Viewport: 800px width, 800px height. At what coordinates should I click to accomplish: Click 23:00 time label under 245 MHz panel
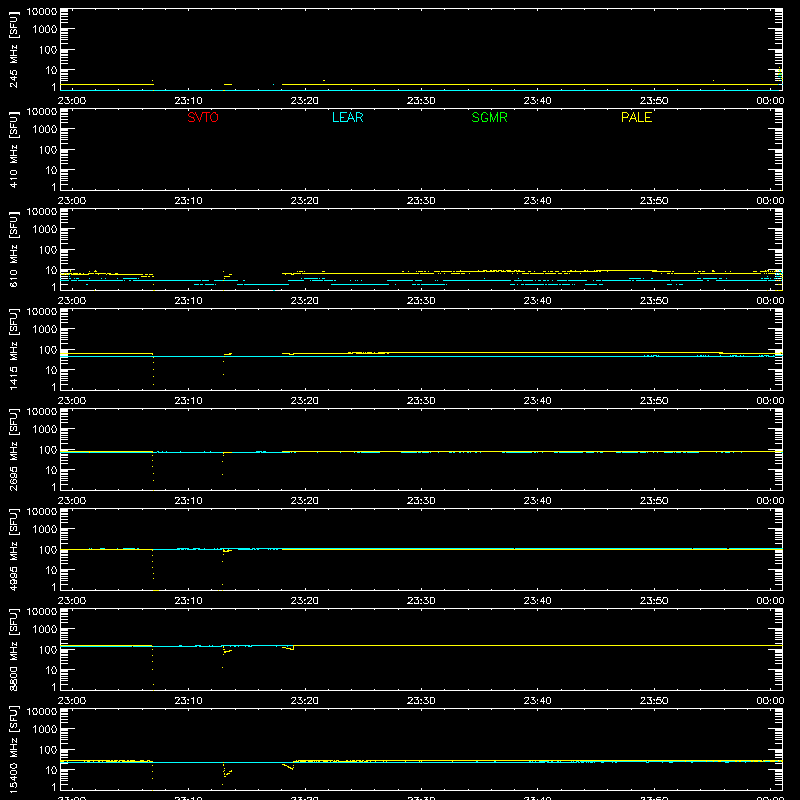click(x=72, y=101)
